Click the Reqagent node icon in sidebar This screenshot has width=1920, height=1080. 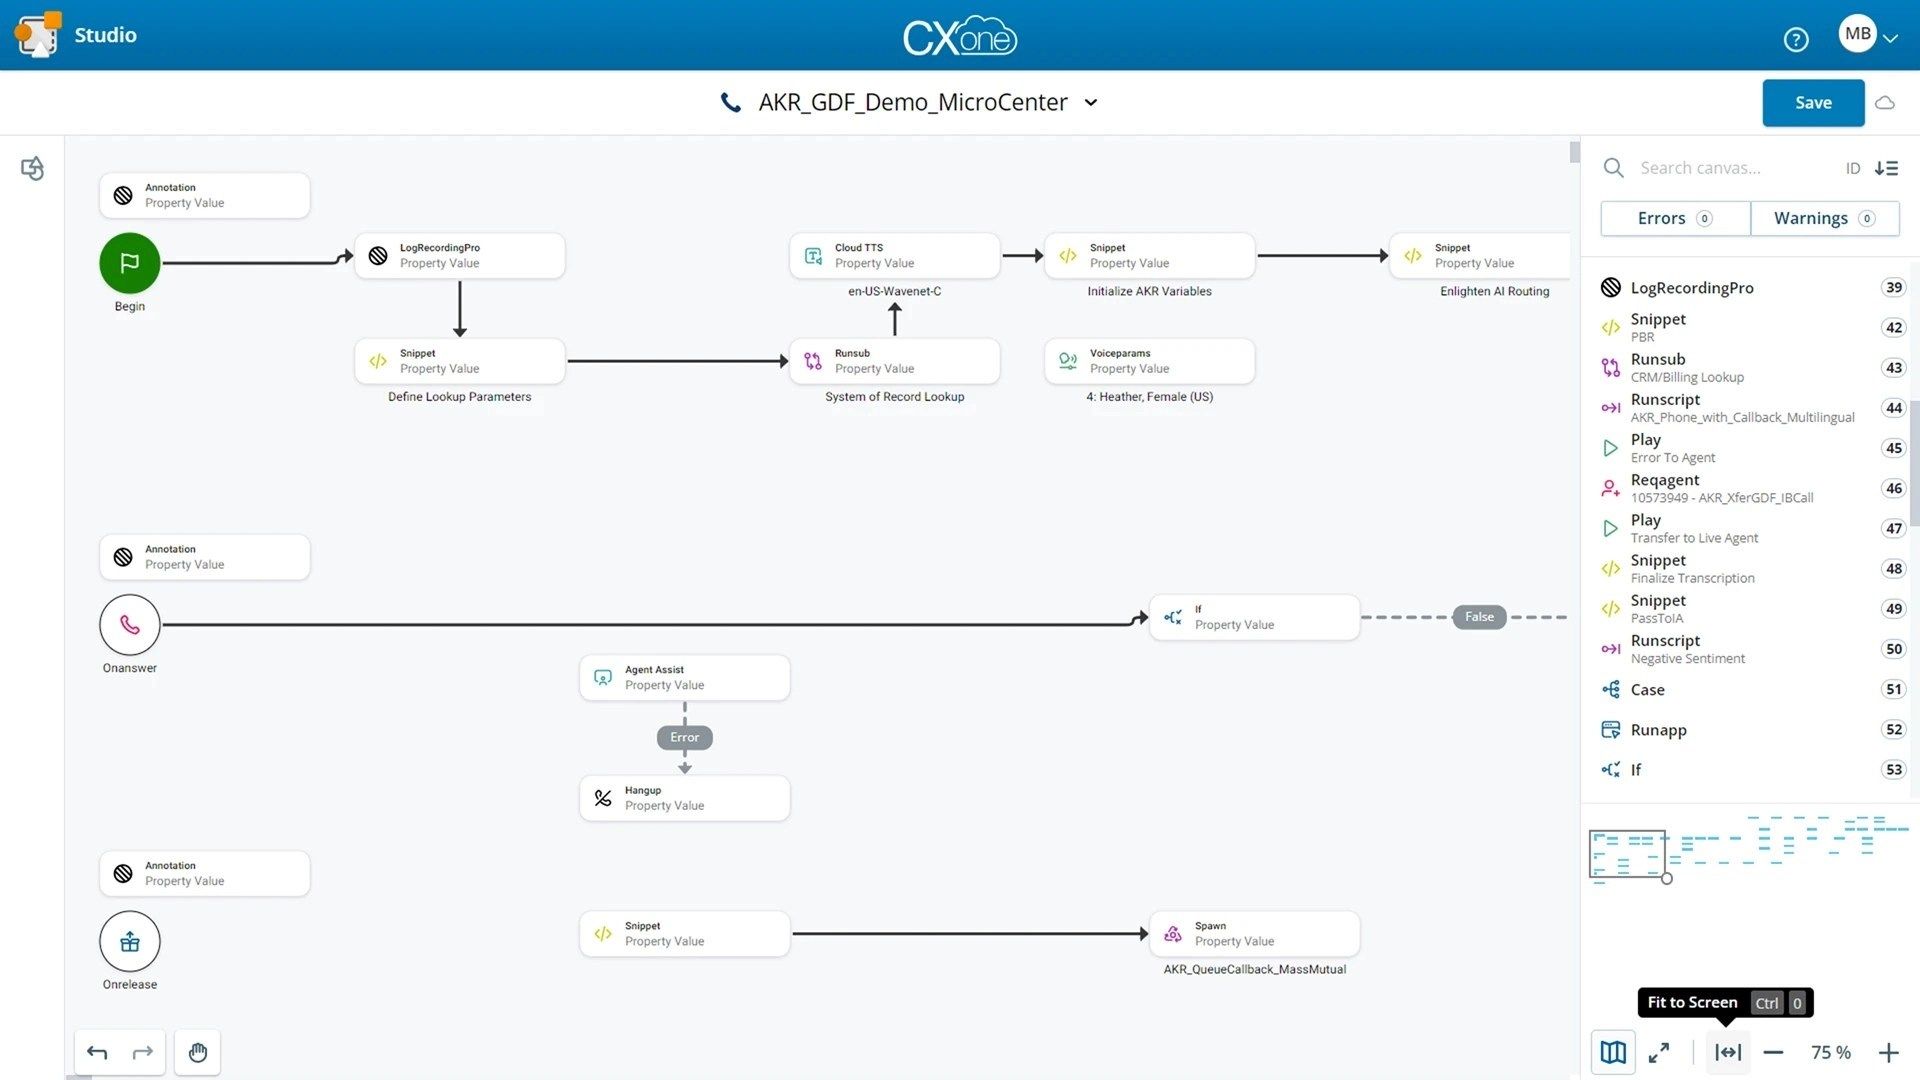pos(1610,488)
